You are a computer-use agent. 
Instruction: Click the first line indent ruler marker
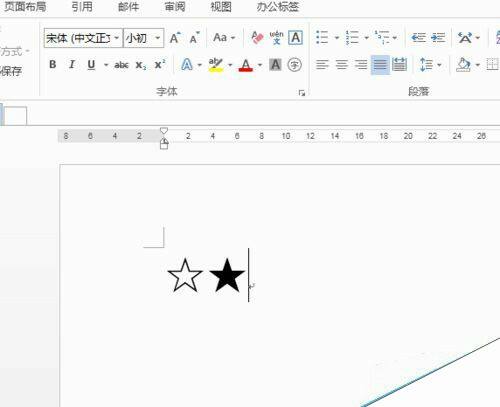click(x=164, y=131)
